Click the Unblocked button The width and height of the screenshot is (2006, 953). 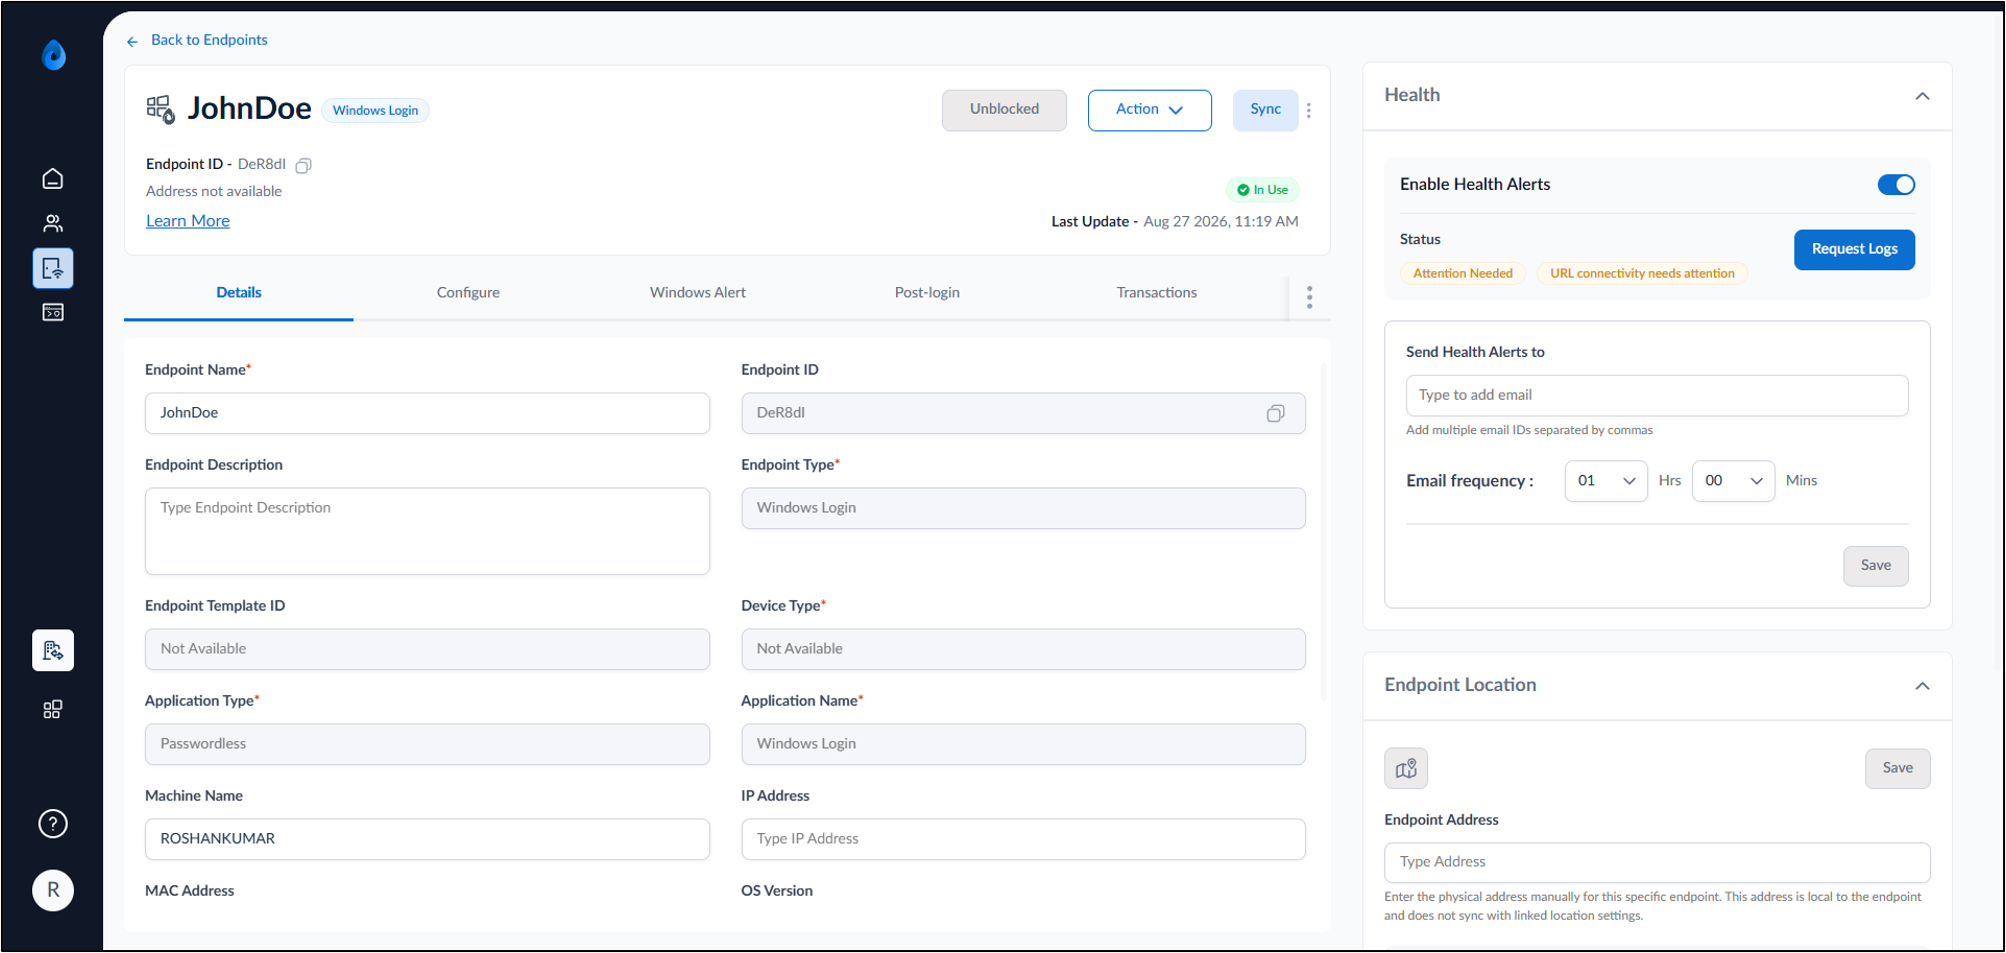point(1004,110)
